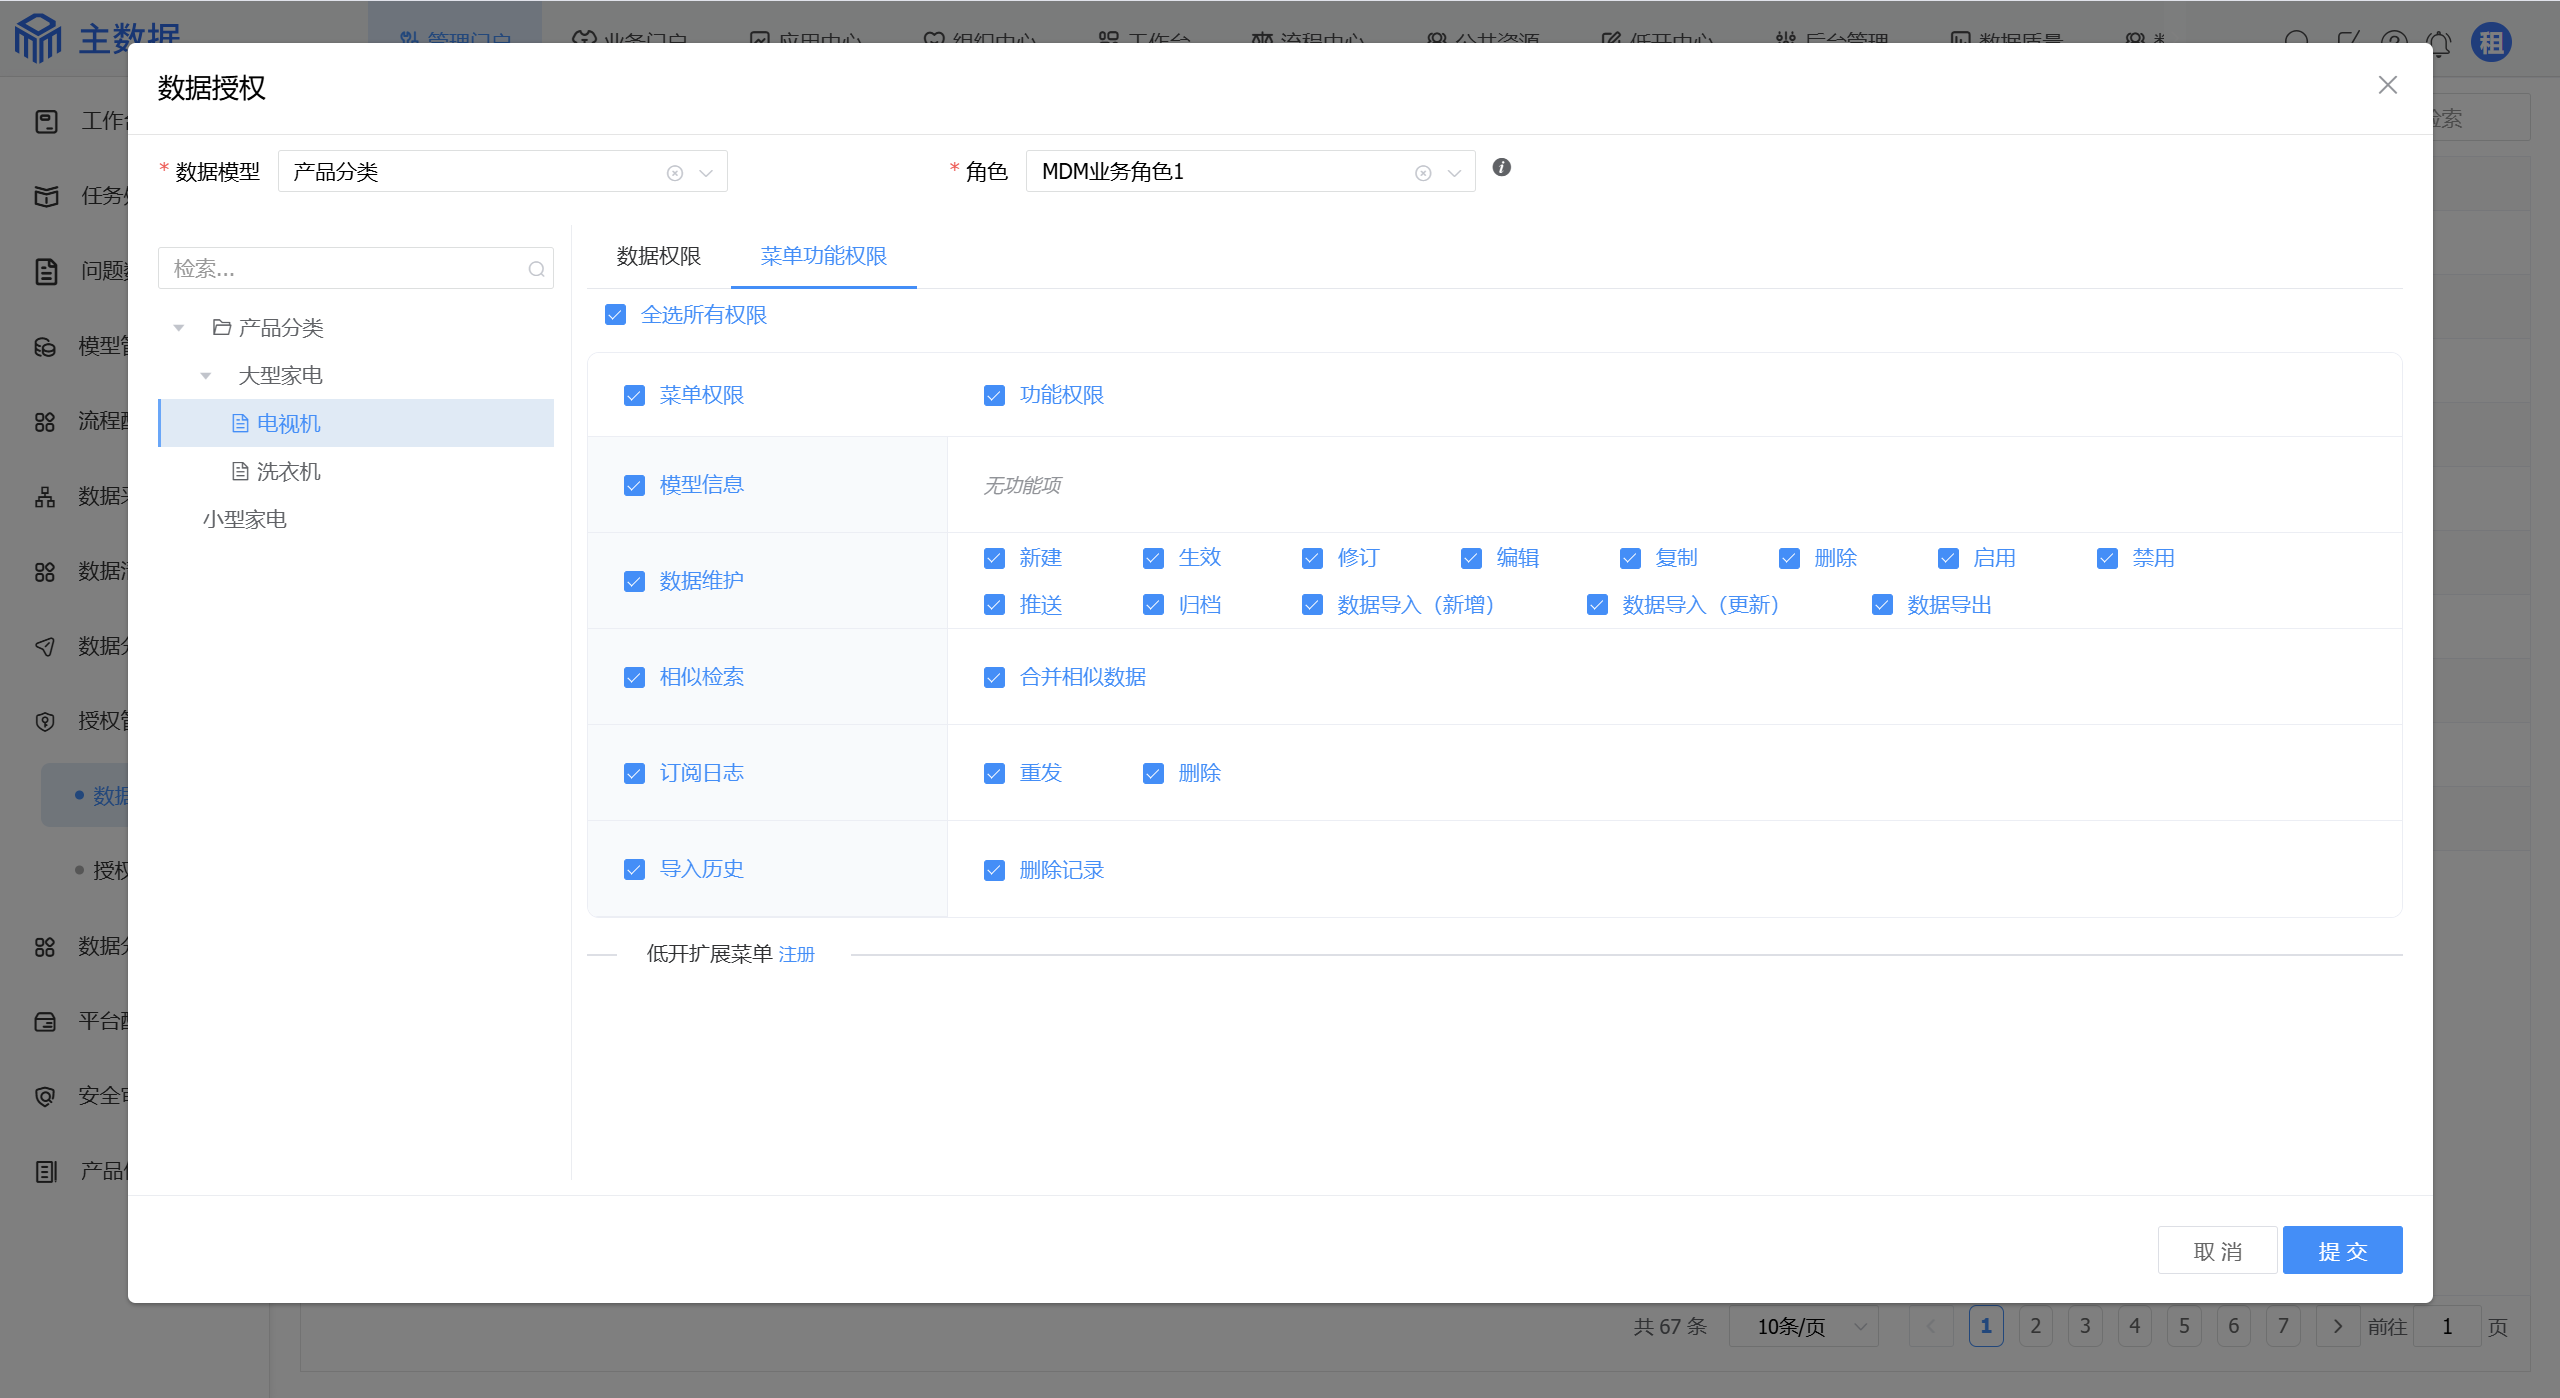Clear the 角色 field with its clear icon
2560x1398 pixels.
pos(1423,173)
